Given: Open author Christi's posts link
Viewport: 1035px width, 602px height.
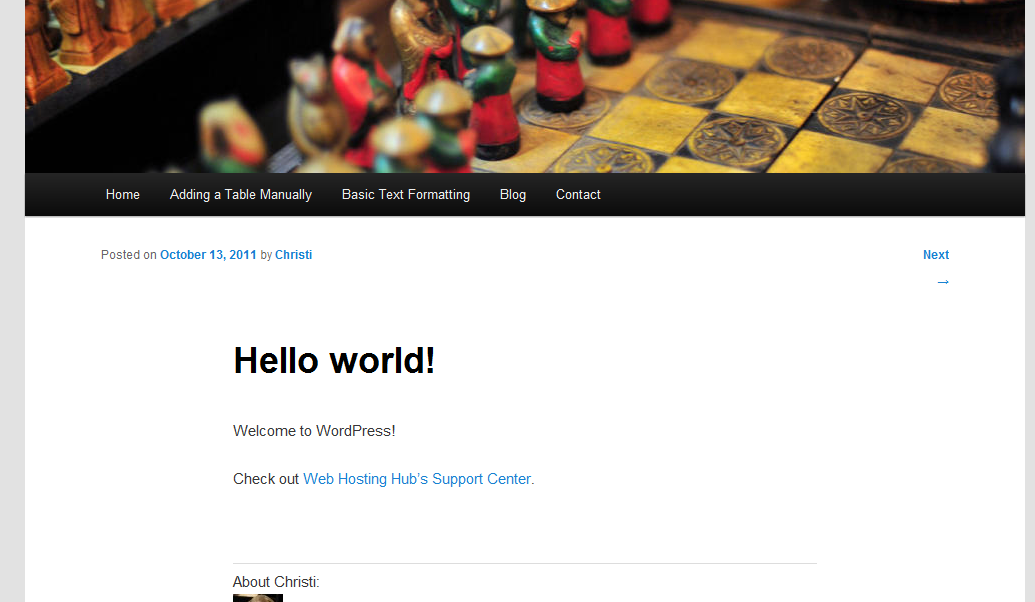Looking at the screenshot, I should 293,255.
